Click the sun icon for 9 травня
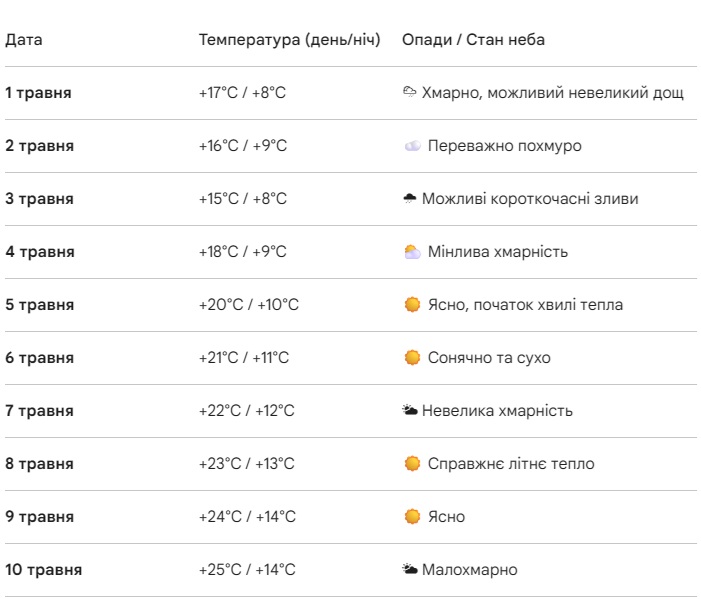Screen dimensions: 701x599 [412, 517]
